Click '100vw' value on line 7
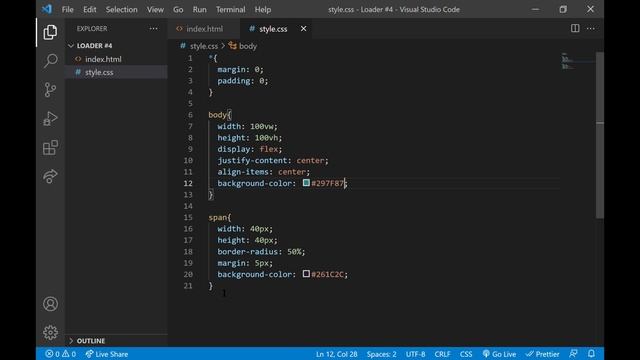Screen dimensions: 640x360 [262, 127]
